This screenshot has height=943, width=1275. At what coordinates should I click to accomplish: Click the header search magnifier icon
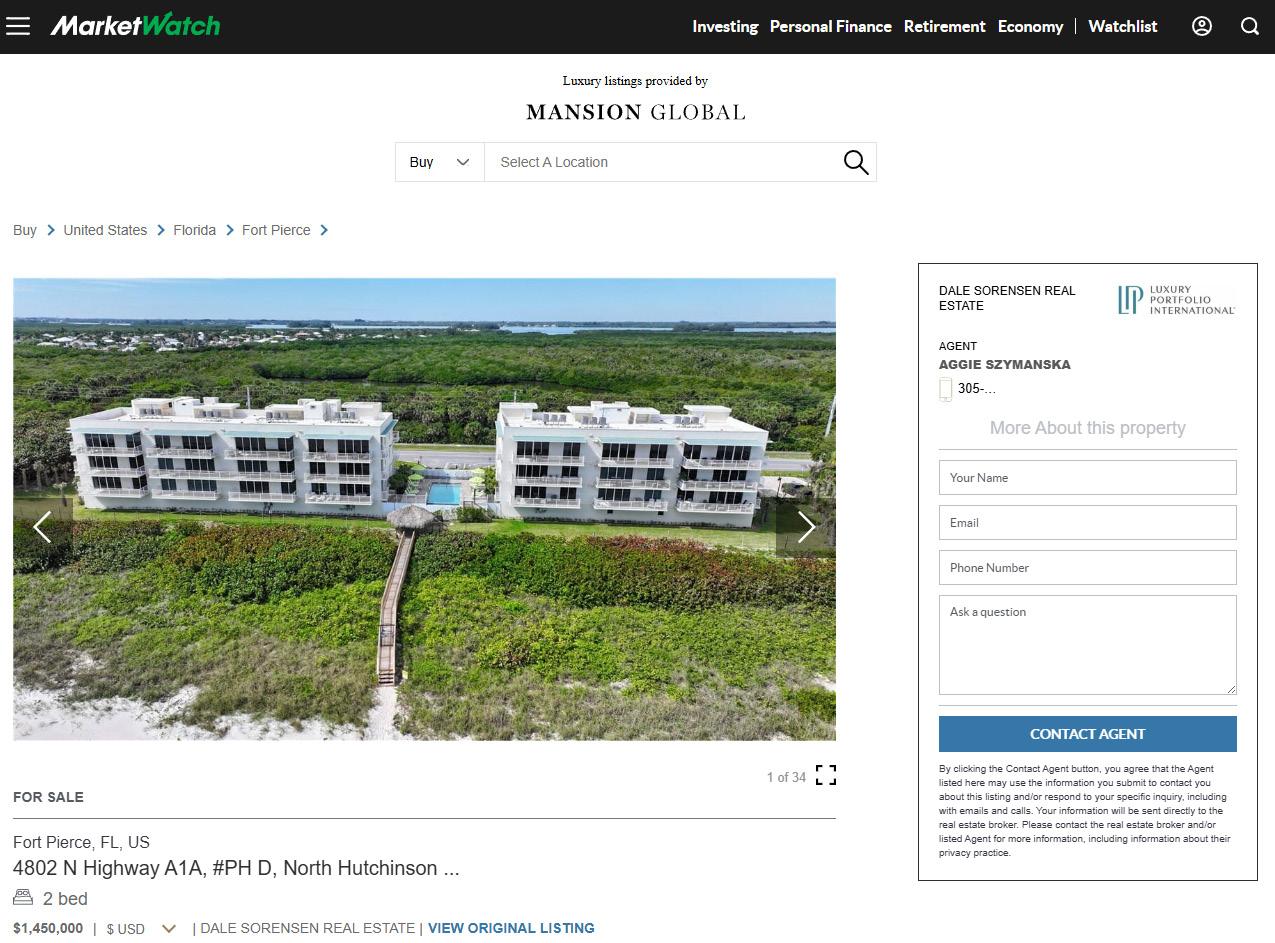[1250, 26]
